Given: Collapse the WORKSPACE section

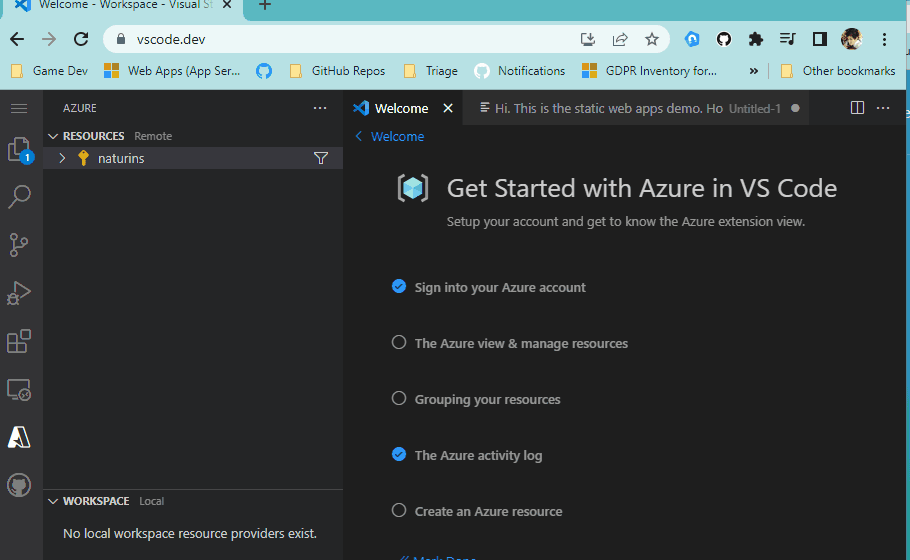Looking at the screenshot, I should click(x=53, y=501).
